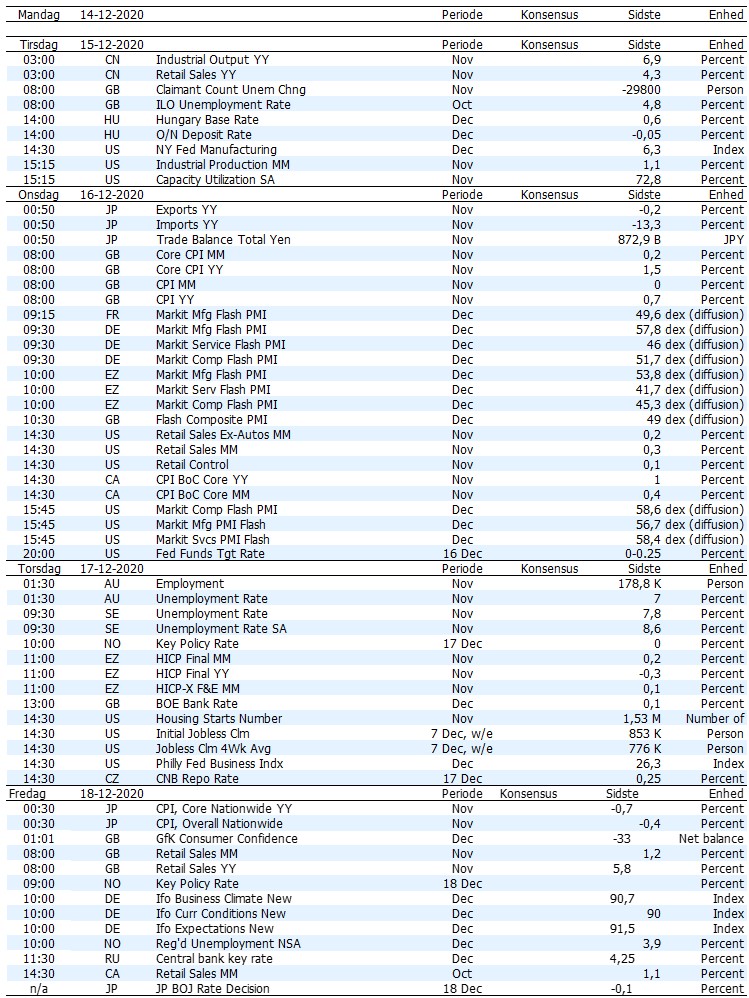The width and height of the screenshot is (749, 998).
Task: Click the JP BOJ Rate Decision event
Action: [212, 989]
